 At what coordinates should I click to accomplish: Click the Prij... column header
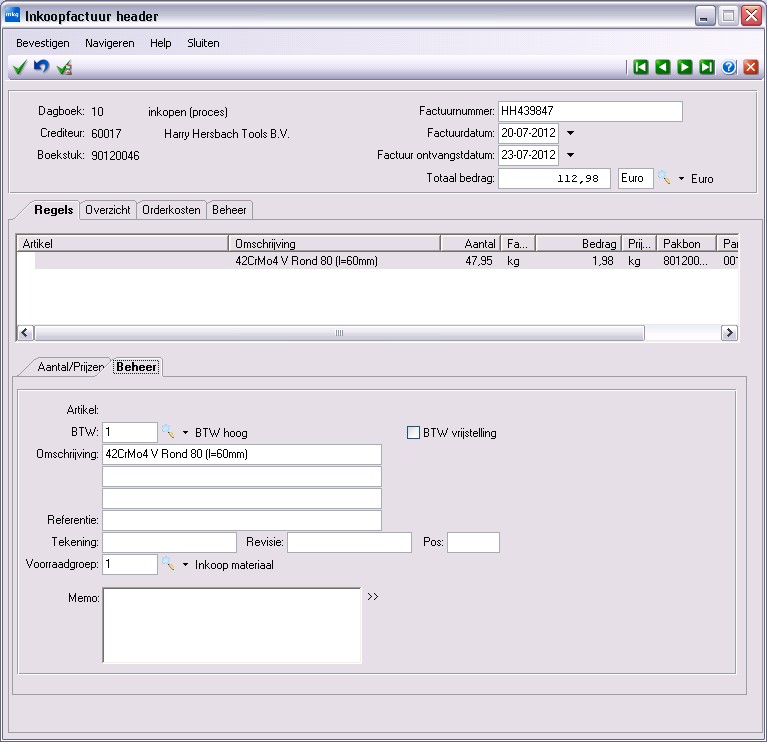point(639,244)
